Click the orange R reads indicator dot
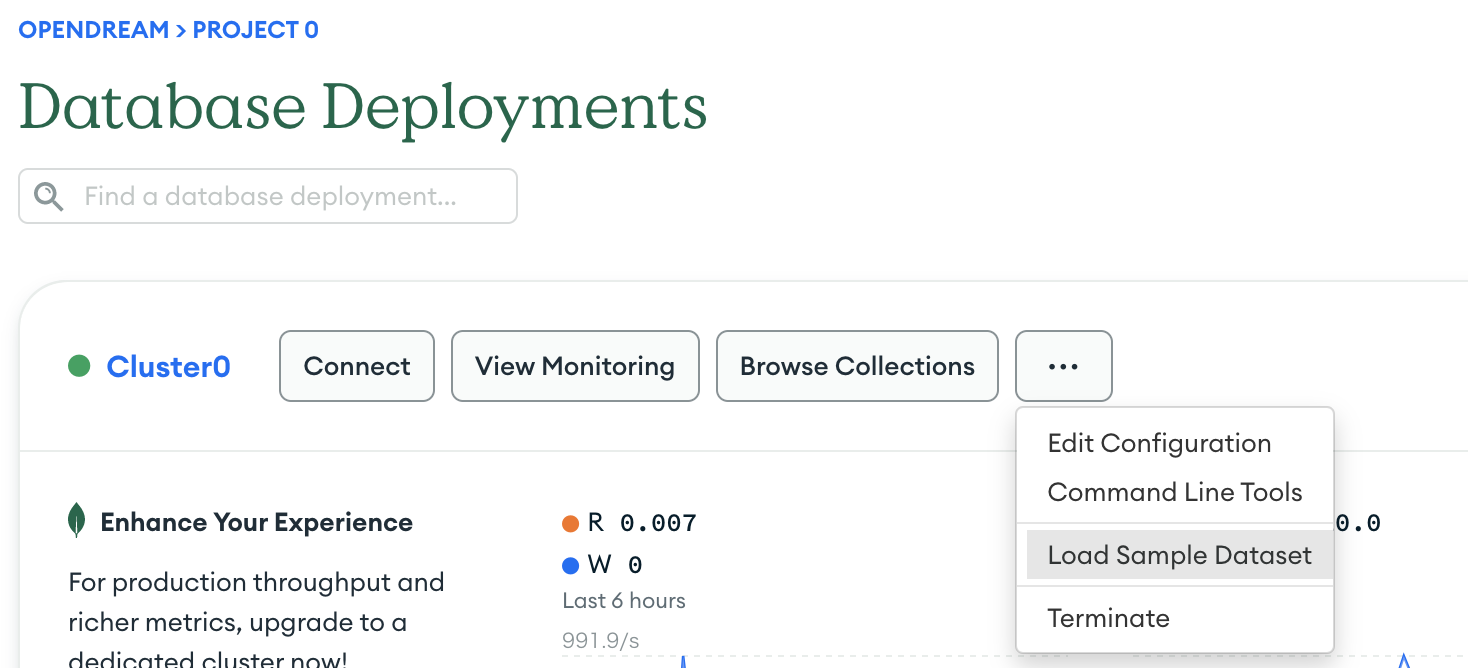Viewport: 1468px width, 668px height. (x=571, y=523)
